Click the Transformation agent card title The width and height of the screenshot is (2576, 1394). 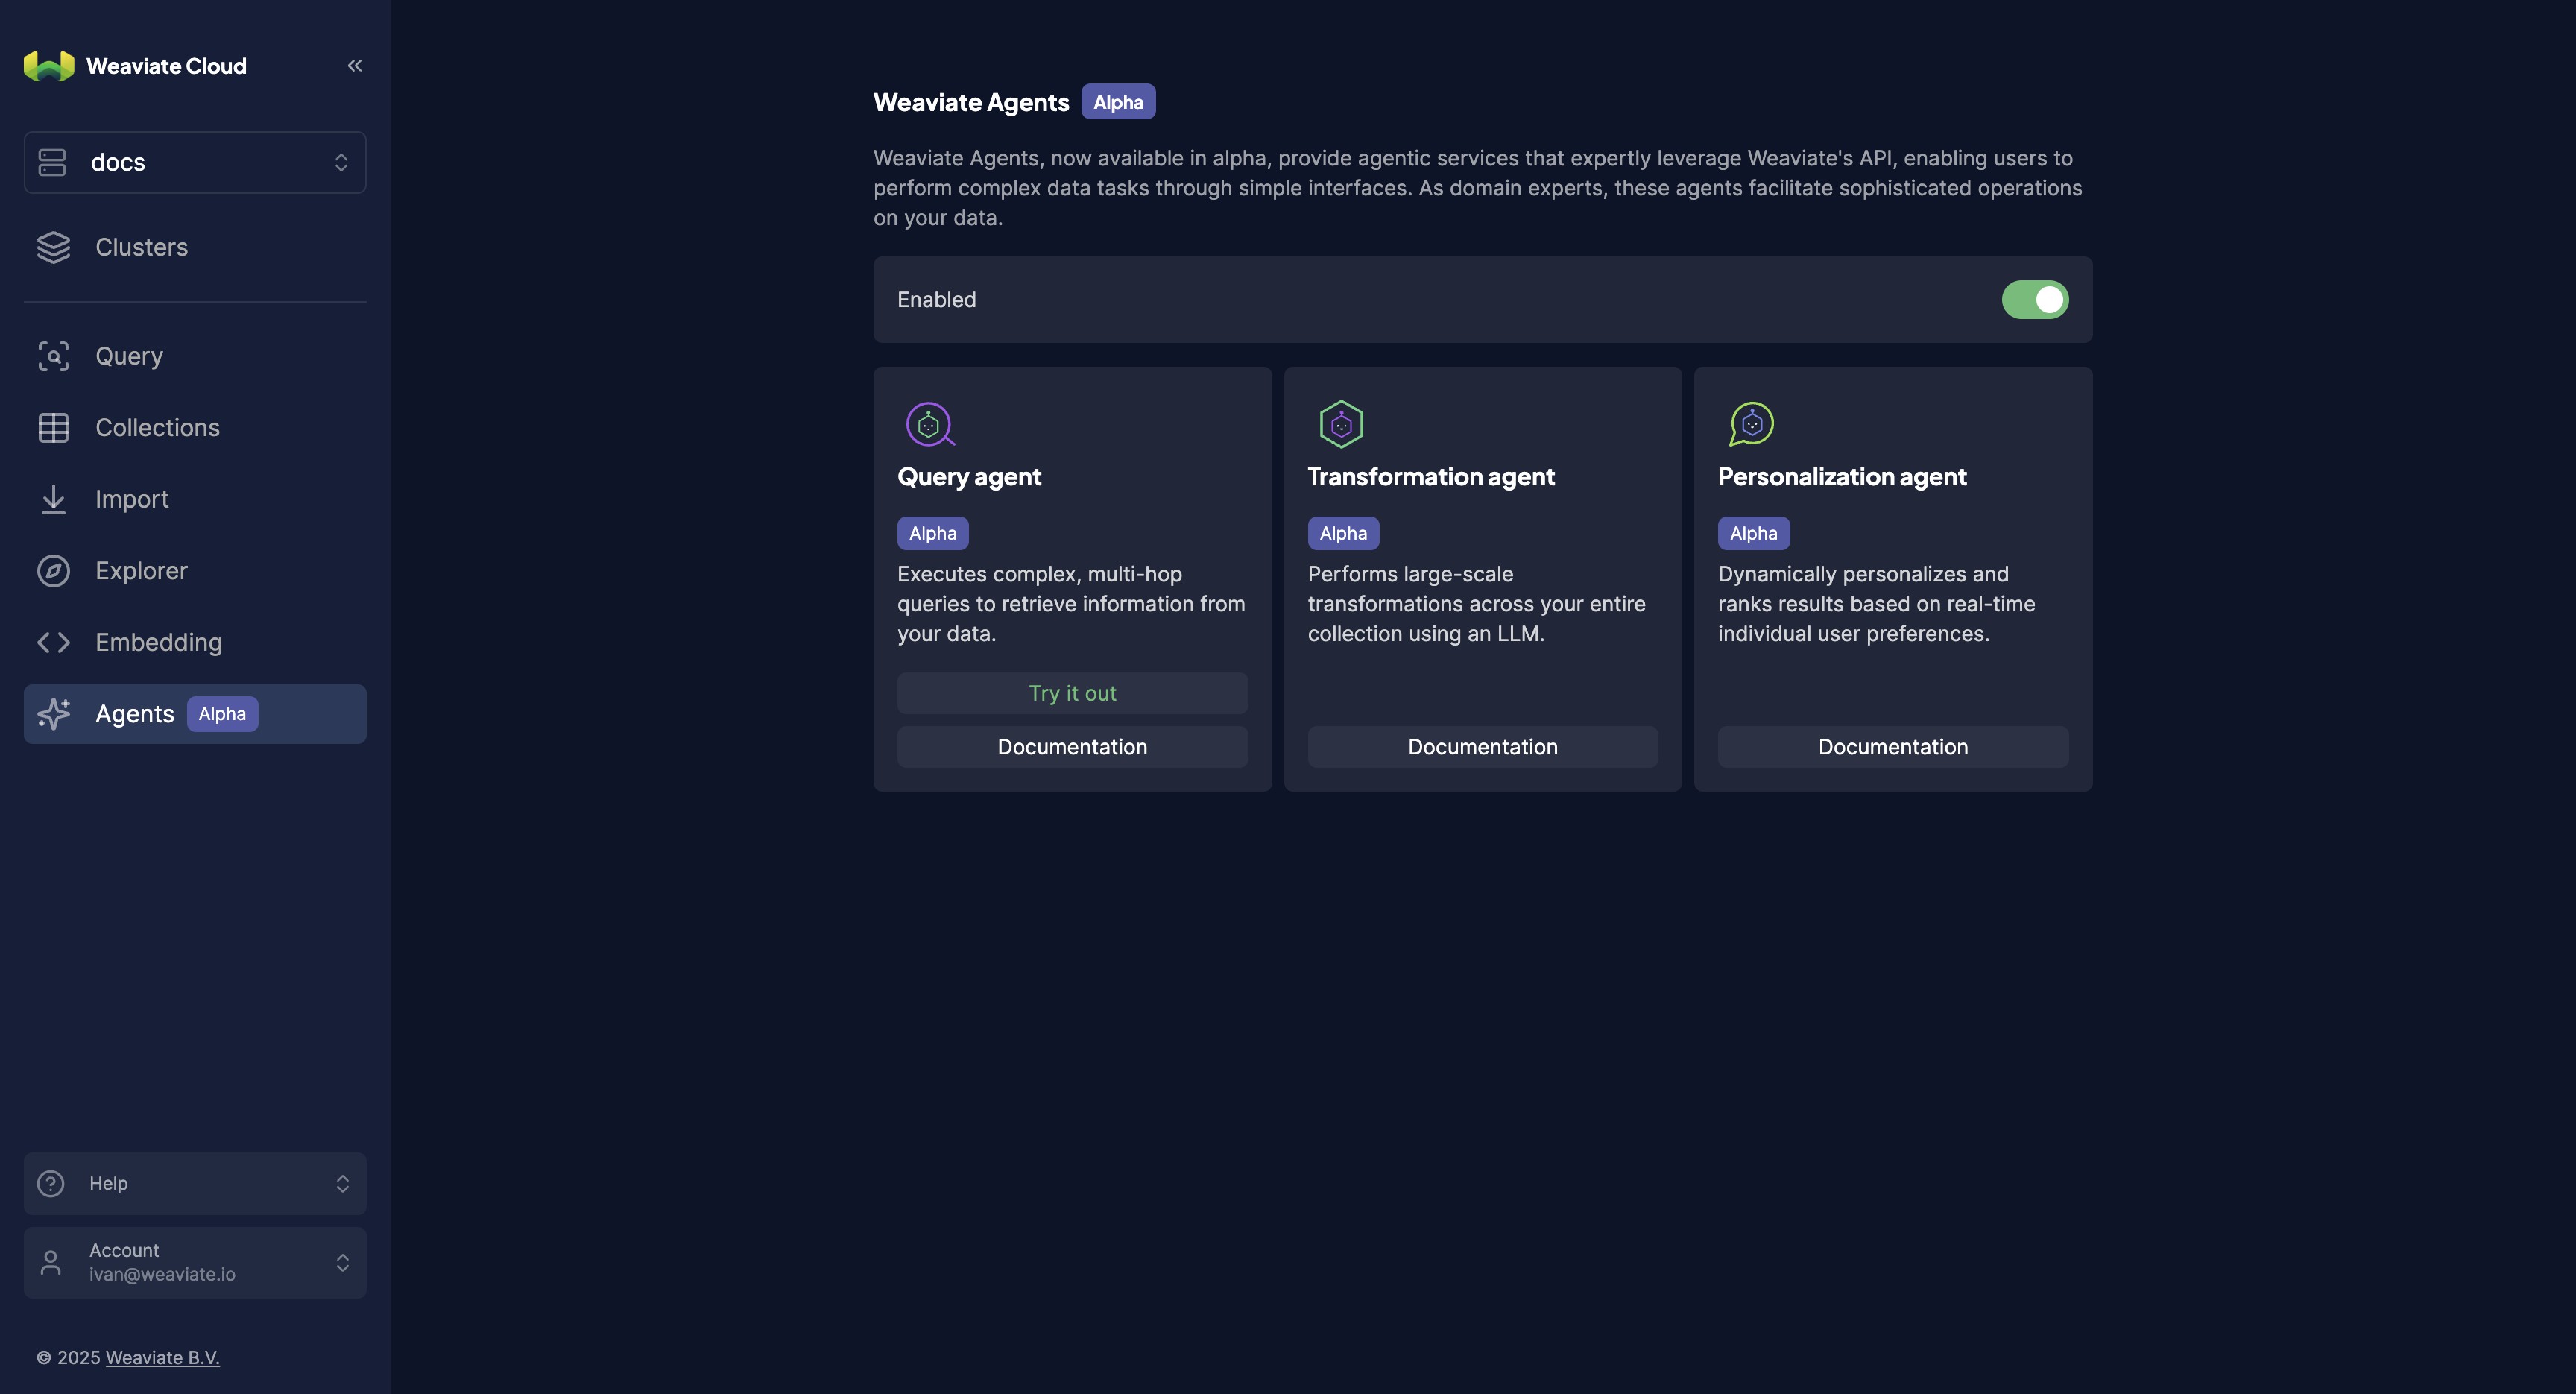click(x=1431, y=477)
